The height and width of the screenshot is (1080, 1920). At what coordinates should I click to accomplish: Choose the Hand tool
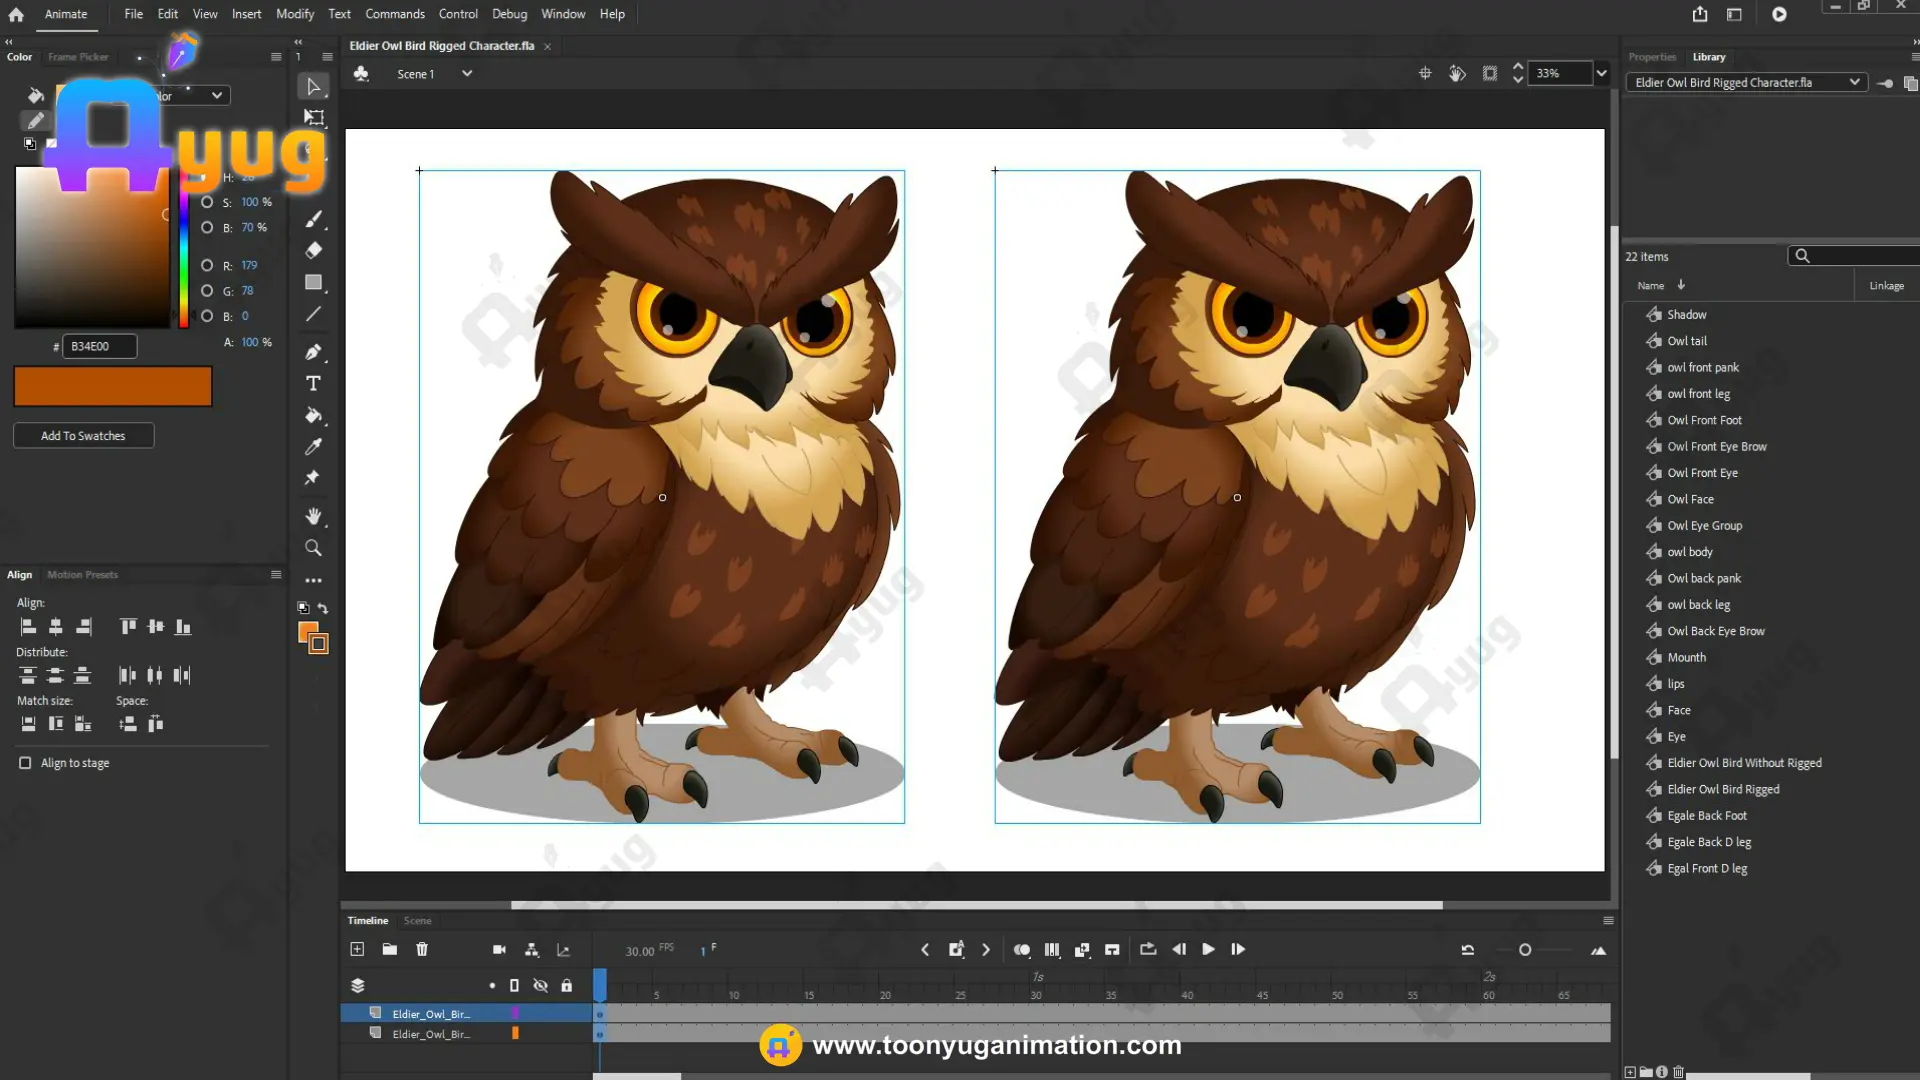coord(313,516)
